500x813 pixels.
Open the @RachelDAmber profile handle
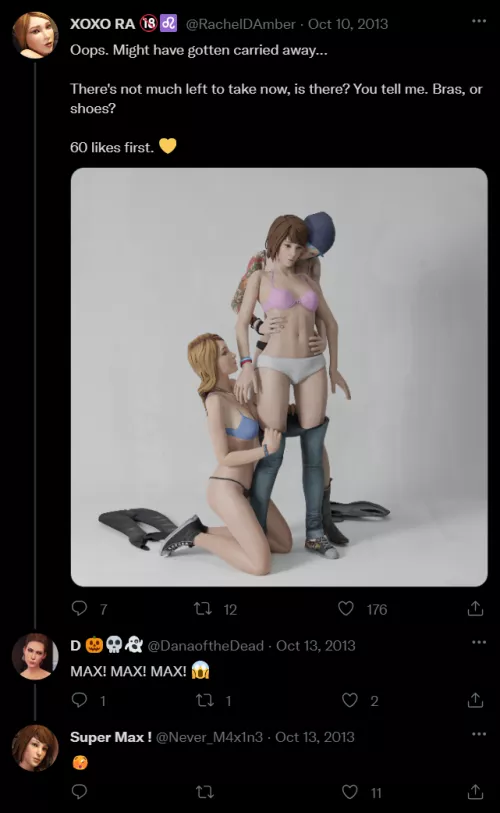[x=240, y=24]
